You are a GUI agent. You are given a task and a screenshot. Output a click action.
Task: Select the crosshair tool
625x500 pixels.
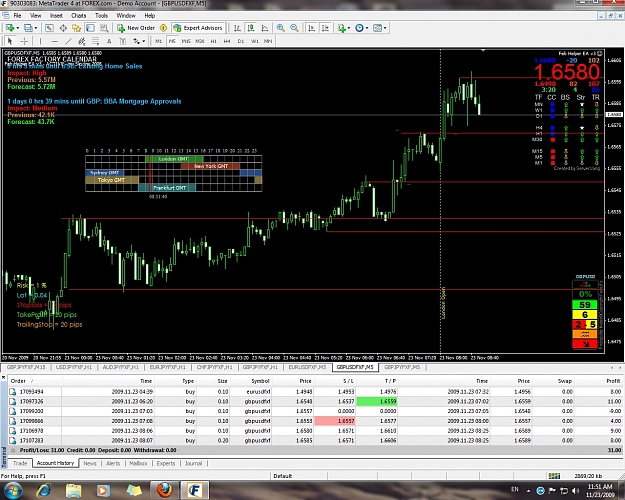point(24,41)
